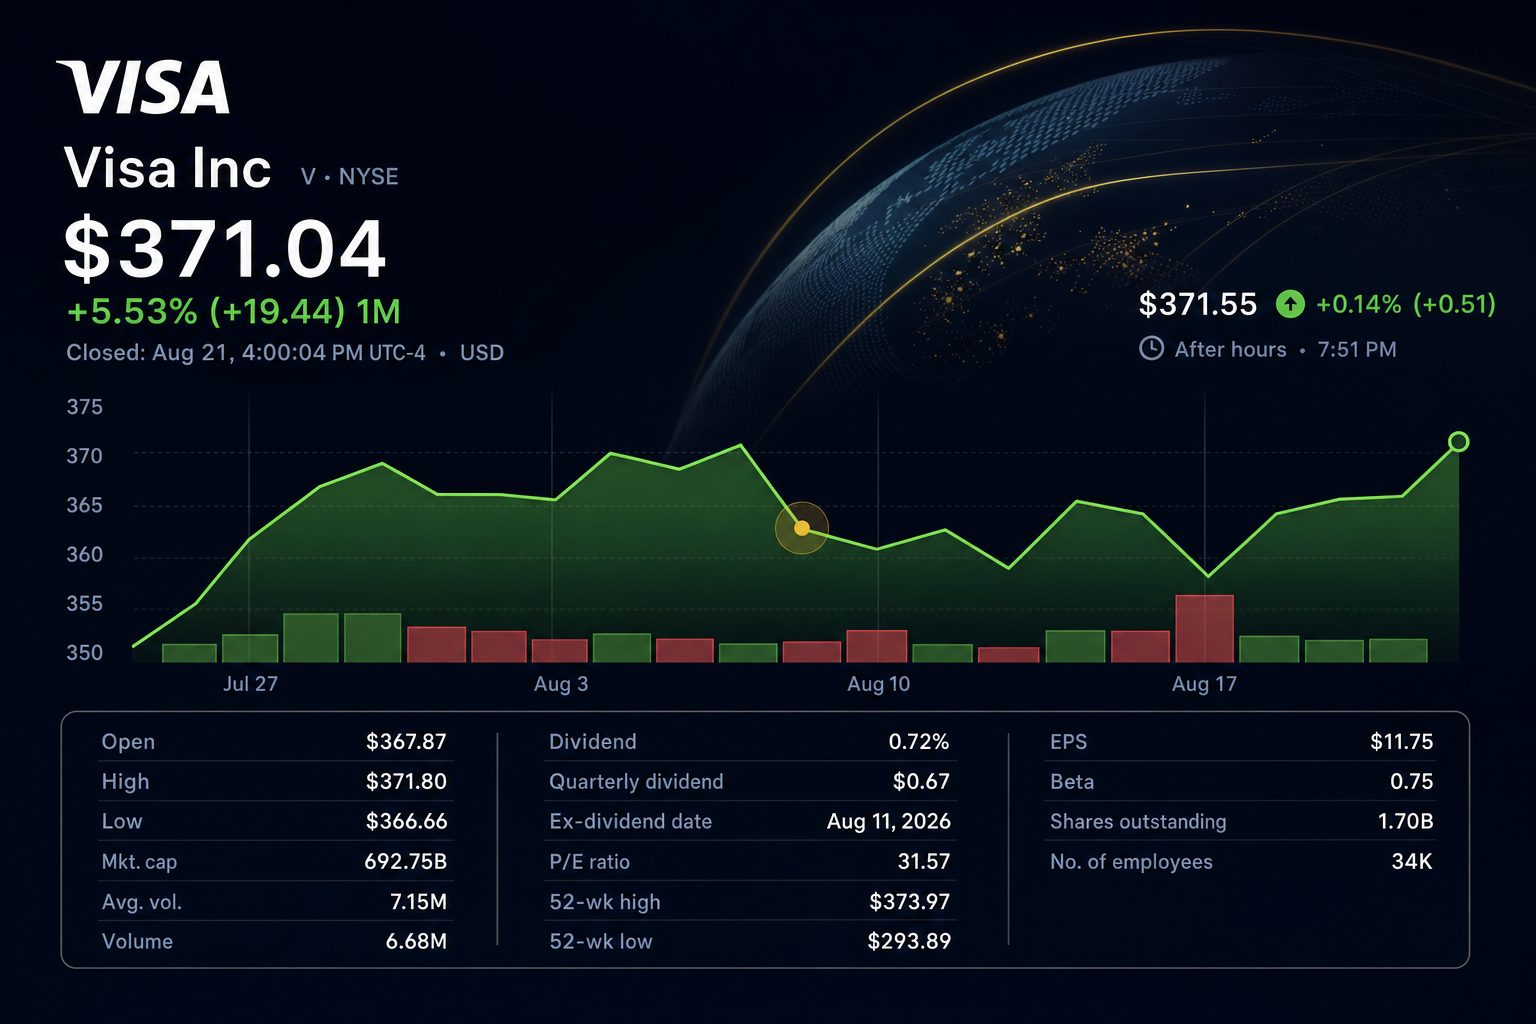Click the average volume value 7.15M
1536x1024 pixels.
[418, 902]
